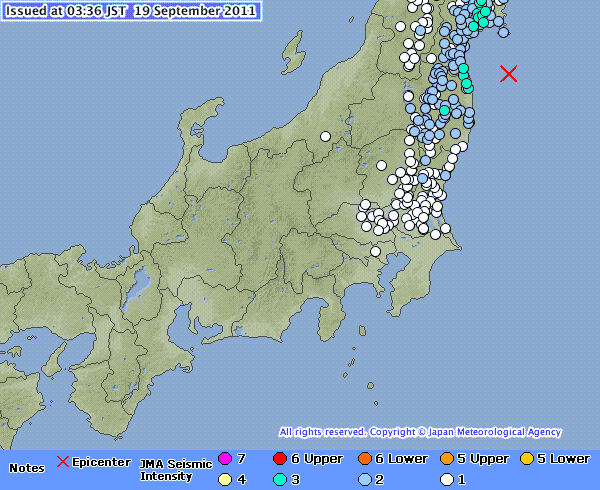This screenshot has width=600, height=490.
Task: Select the red 6 Upper legend circle
Action: tap(279, 459)
